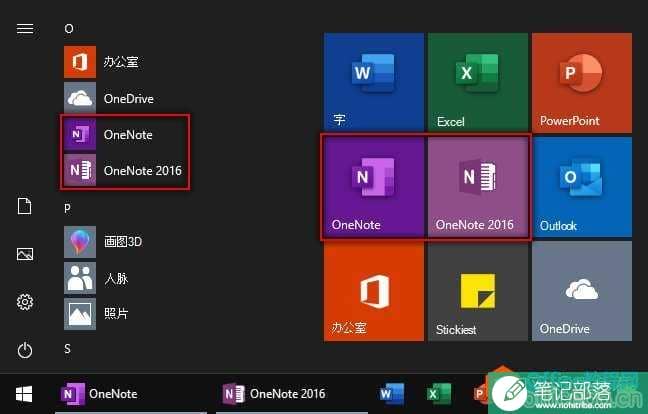Viewport: 648px width, 414px height.
Task: Open the orange 办公室 Office tile
Action: point(374,291)
